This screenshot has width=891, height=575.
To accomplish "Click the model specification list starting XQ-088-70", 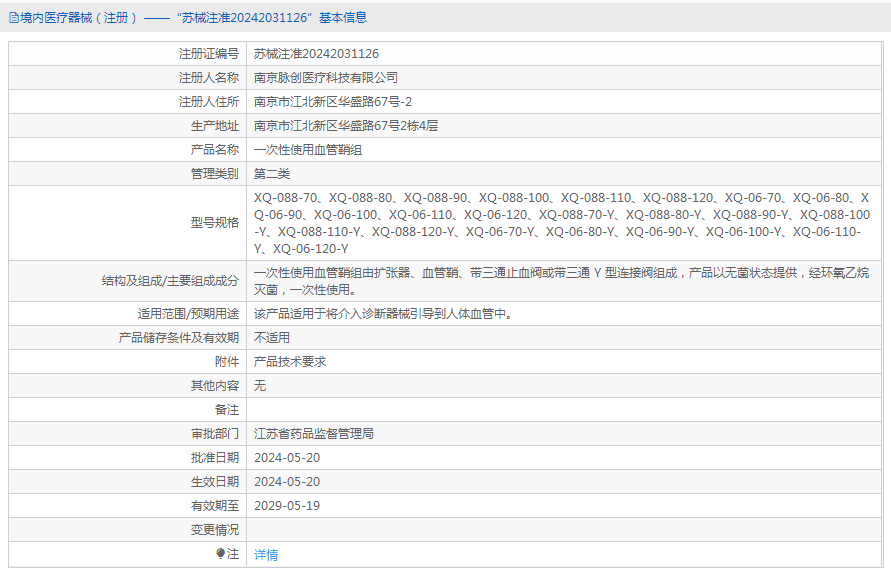I will [561, 223].
